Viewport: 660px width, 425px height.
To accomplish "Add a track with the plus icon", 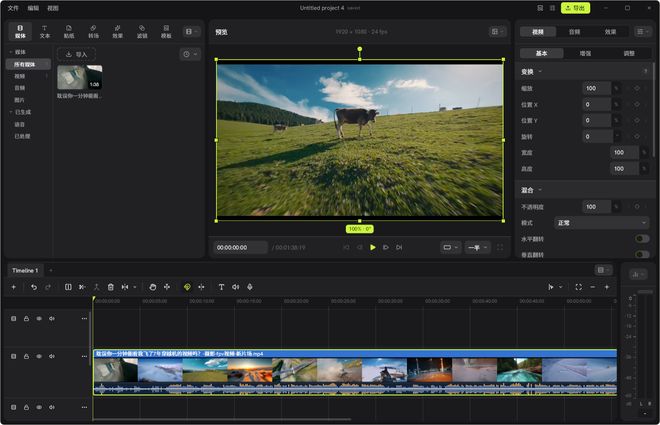I will click(x=13, y=287).
